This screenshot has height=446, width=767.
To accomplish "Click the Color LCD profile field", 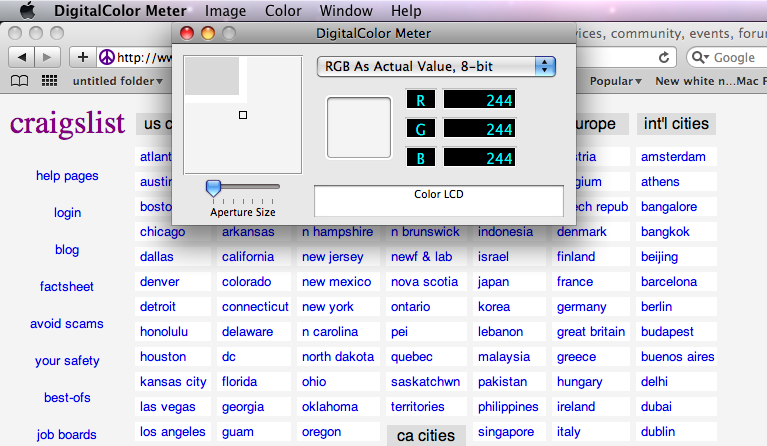I will click(x=439, y=201).
